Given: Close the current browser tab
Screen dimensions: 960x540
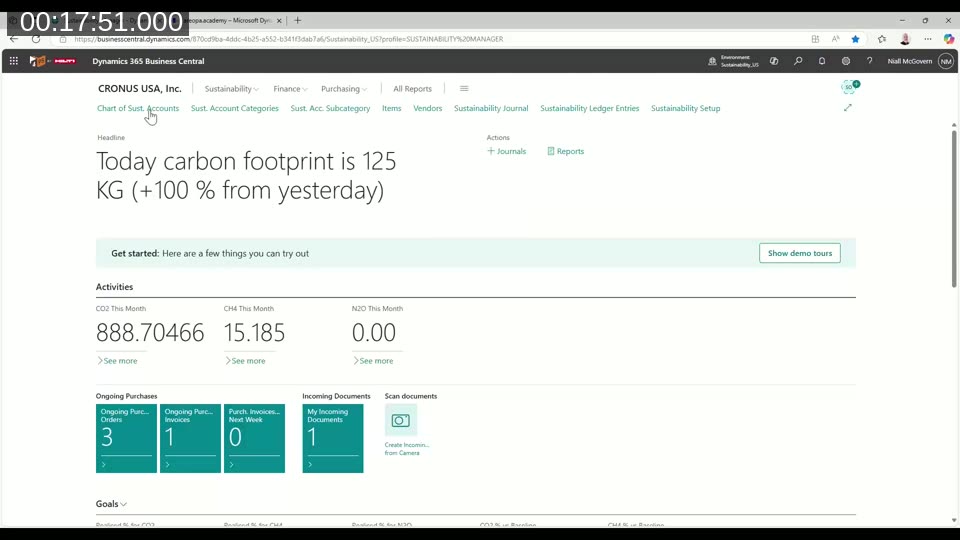Looking at the screenshot, I should 279,20.
